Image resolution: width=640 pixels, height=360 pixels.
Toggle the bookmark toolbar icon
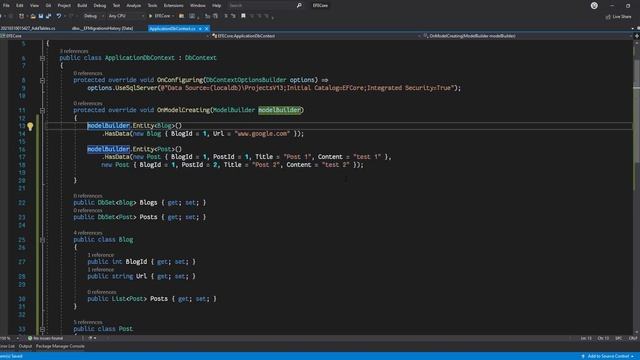point(243,16)
